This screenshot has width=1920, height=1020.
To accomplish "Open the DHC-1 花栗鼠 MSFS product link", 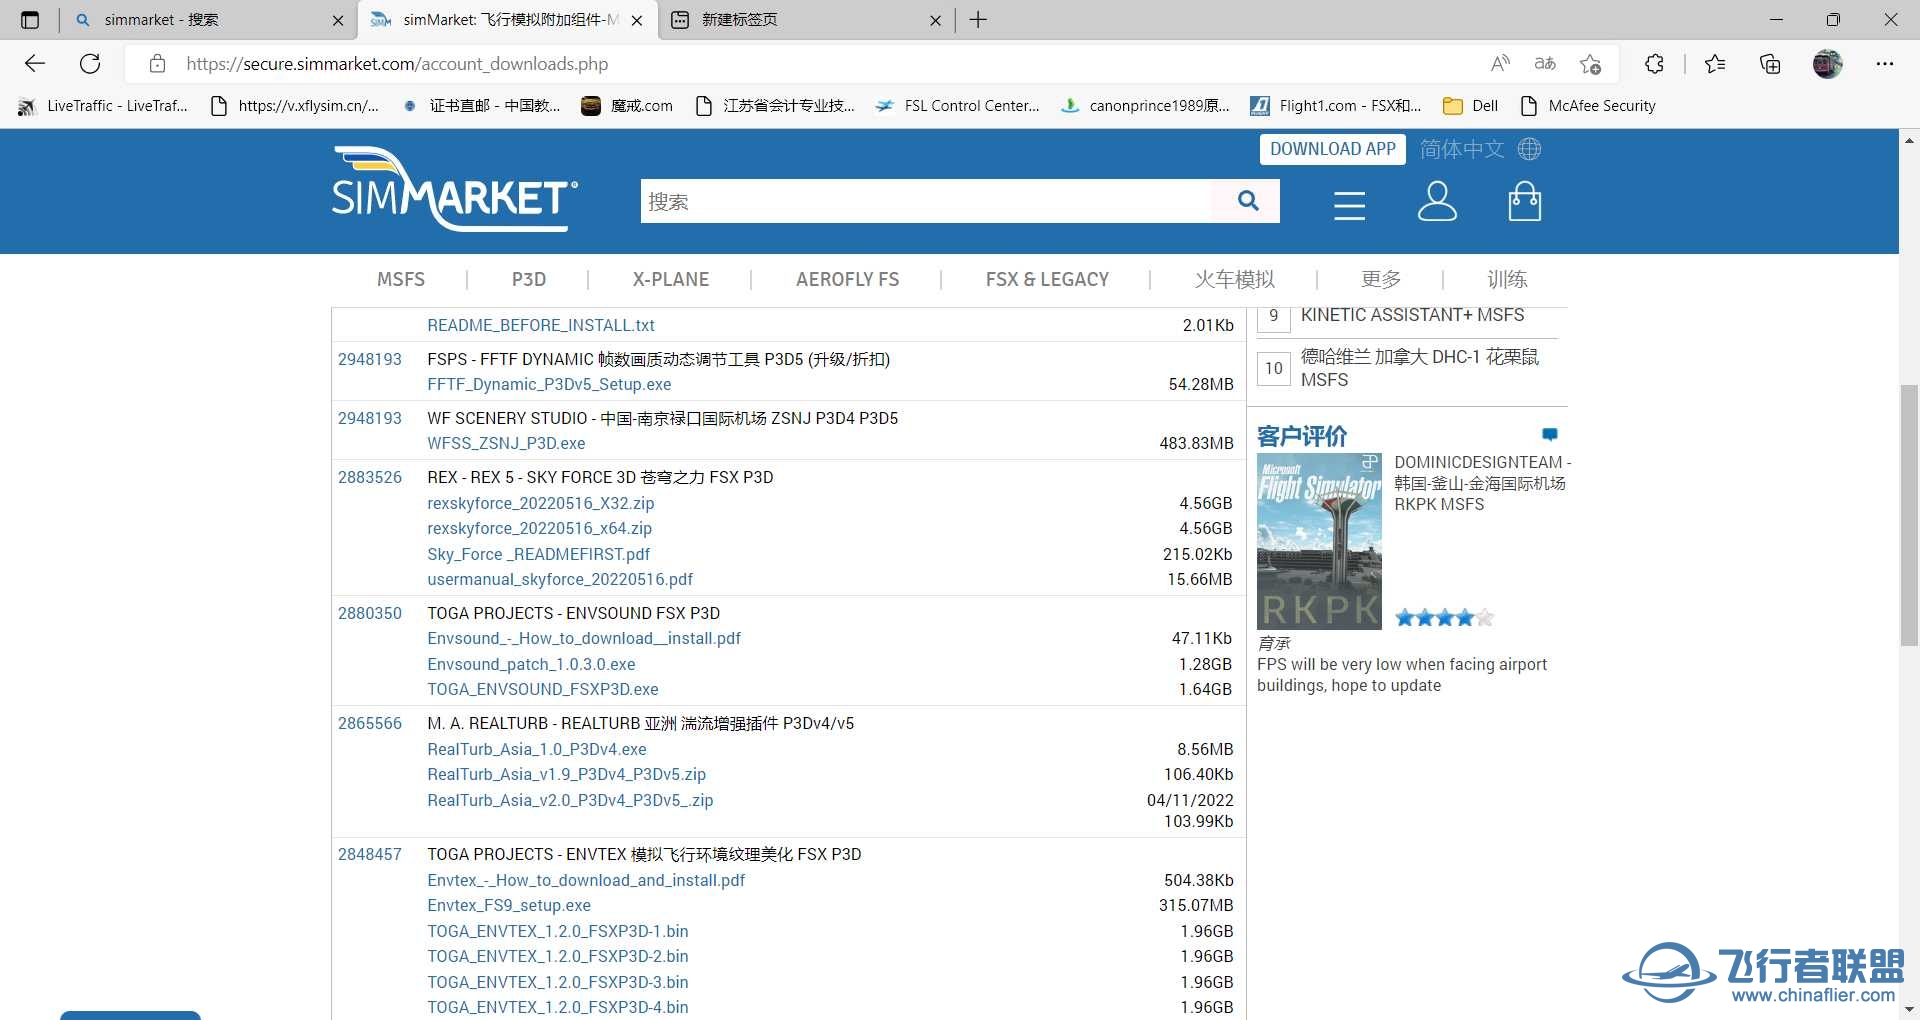I will (1420, 368).
